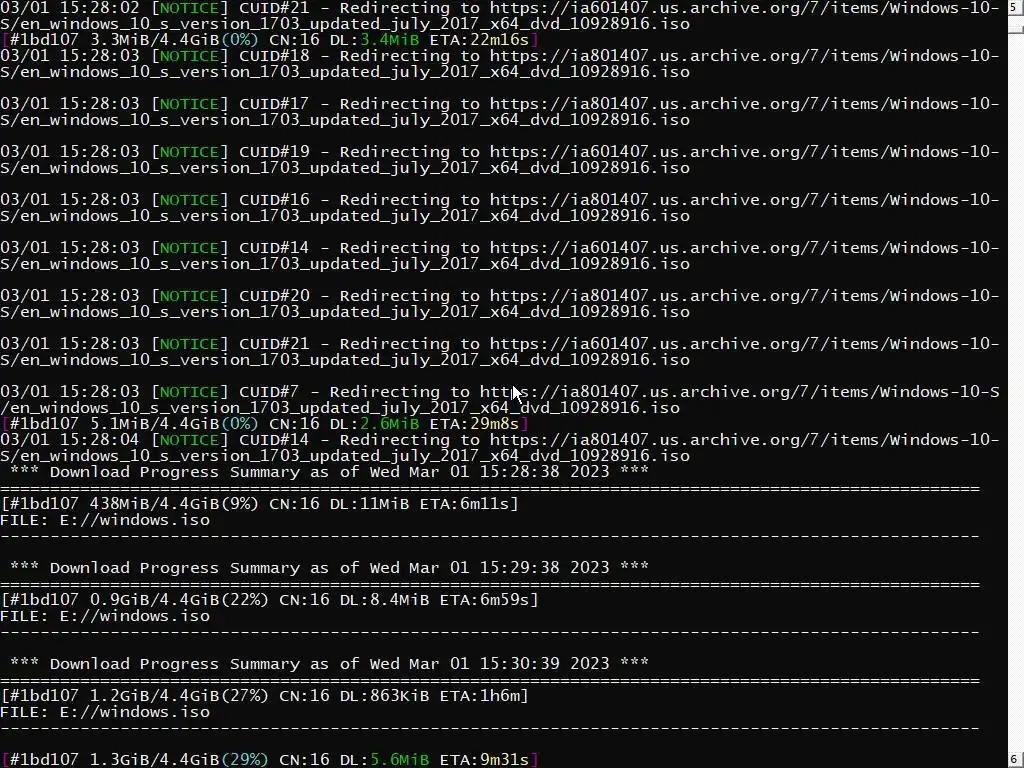
Task: Click the .iso filename line below the CUID#16 notice
Action: 345,216
